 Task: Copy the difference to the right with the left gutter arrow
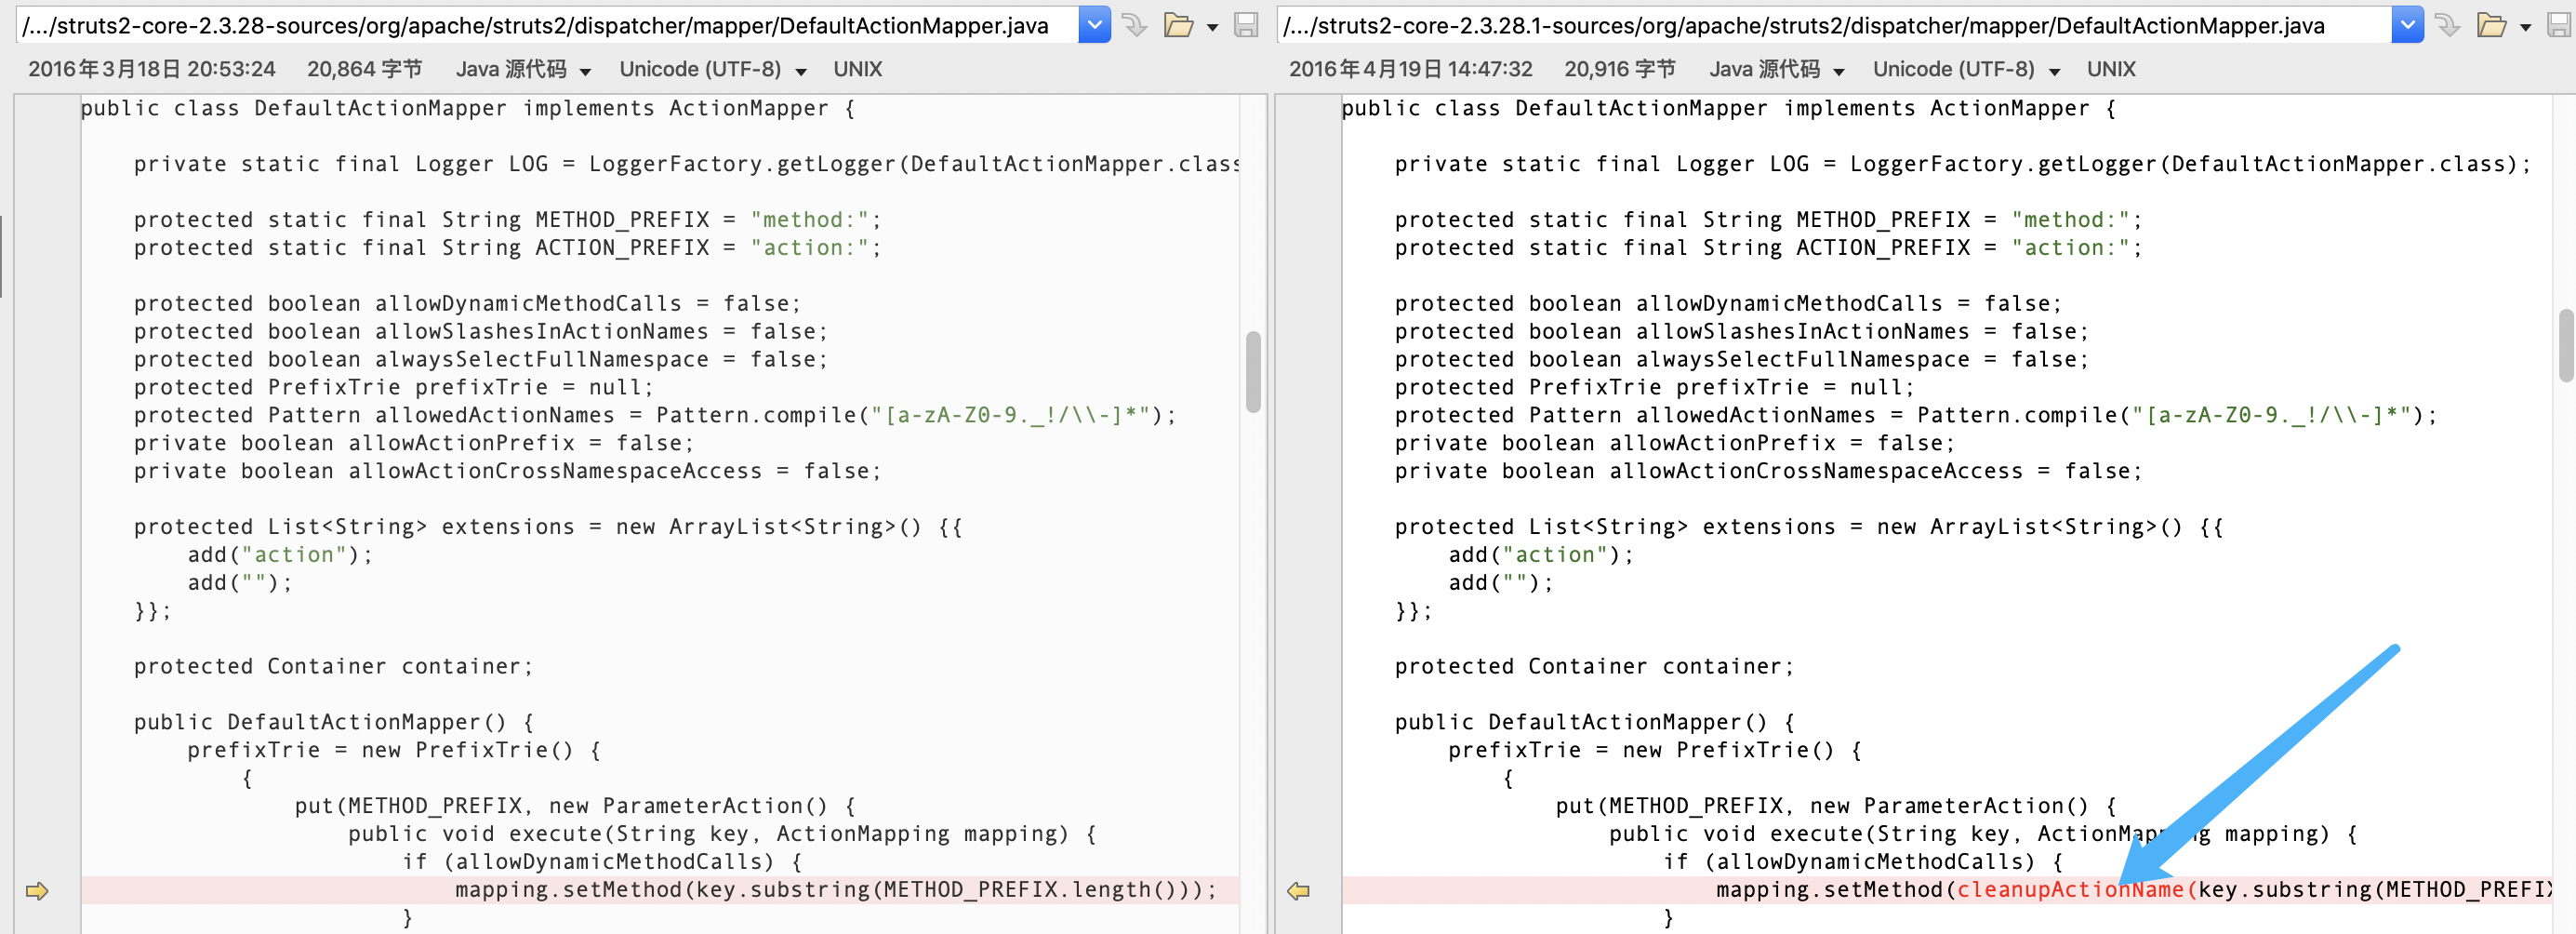click(37, 890)
